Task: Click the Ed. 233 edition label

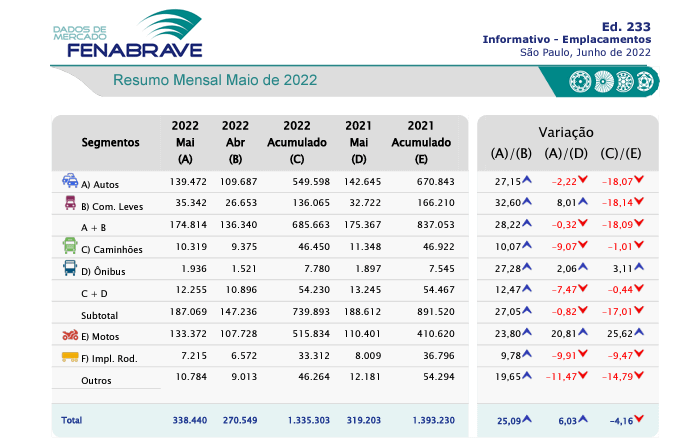Action: tap(627, 23)
